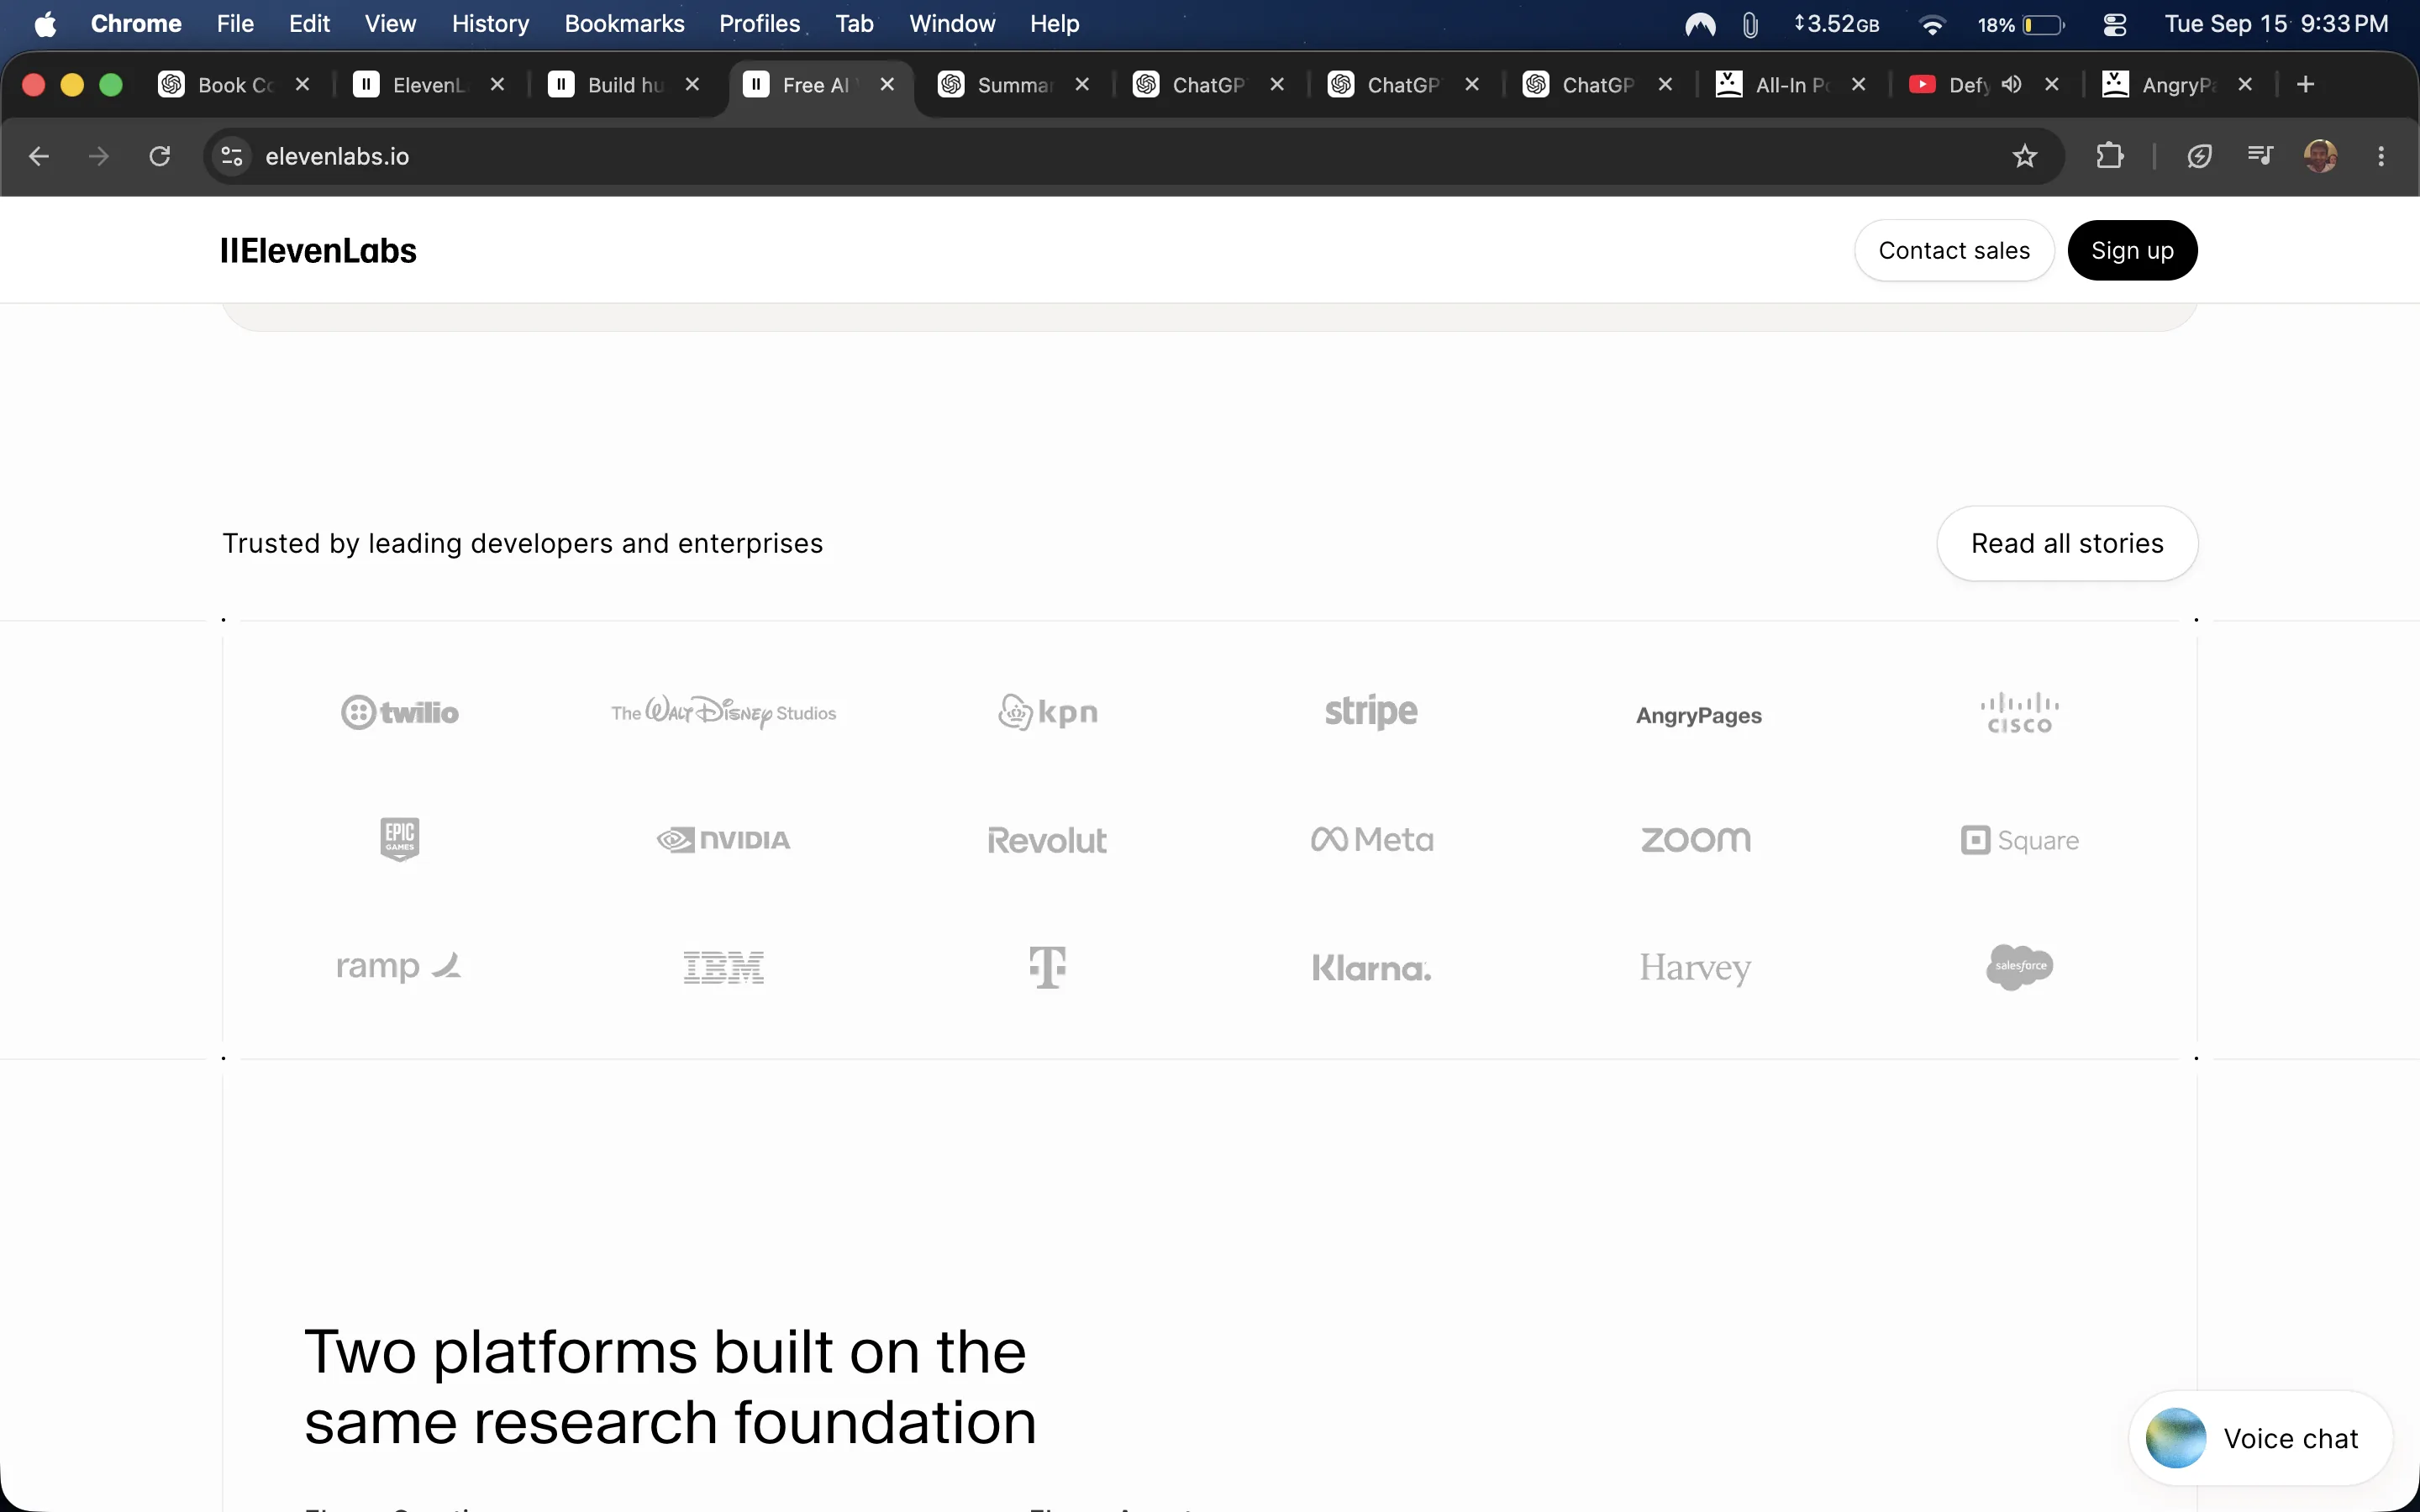Click 'Trusted by leading developers and enterprises' text
This screenshot has width=2420, height=1512.
point(522,543)
